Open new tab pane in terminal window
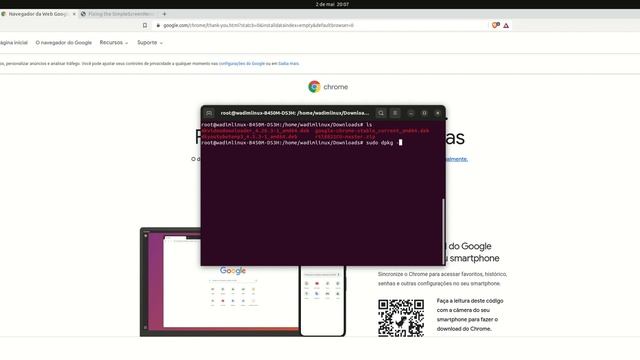The image size is (640, 360). [x=209, y=113]
